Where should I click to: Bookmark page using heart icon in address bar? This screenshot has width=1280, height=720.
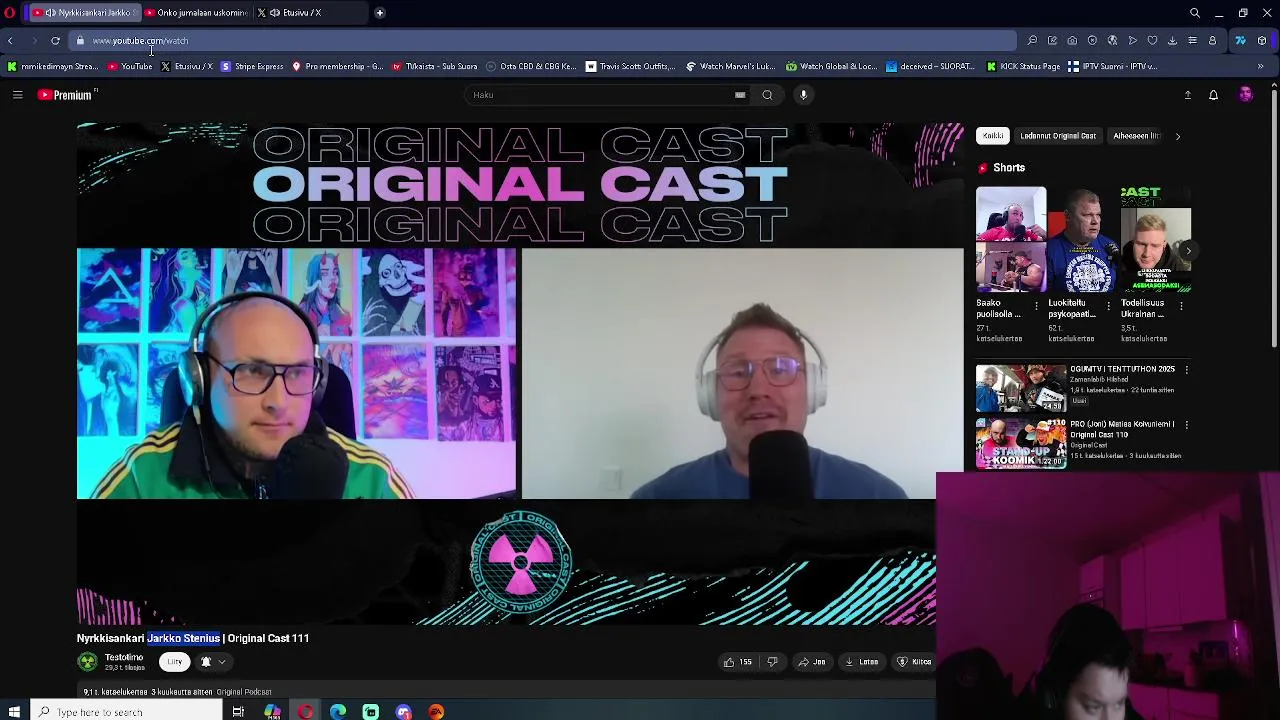click(x=1152, y=41)
